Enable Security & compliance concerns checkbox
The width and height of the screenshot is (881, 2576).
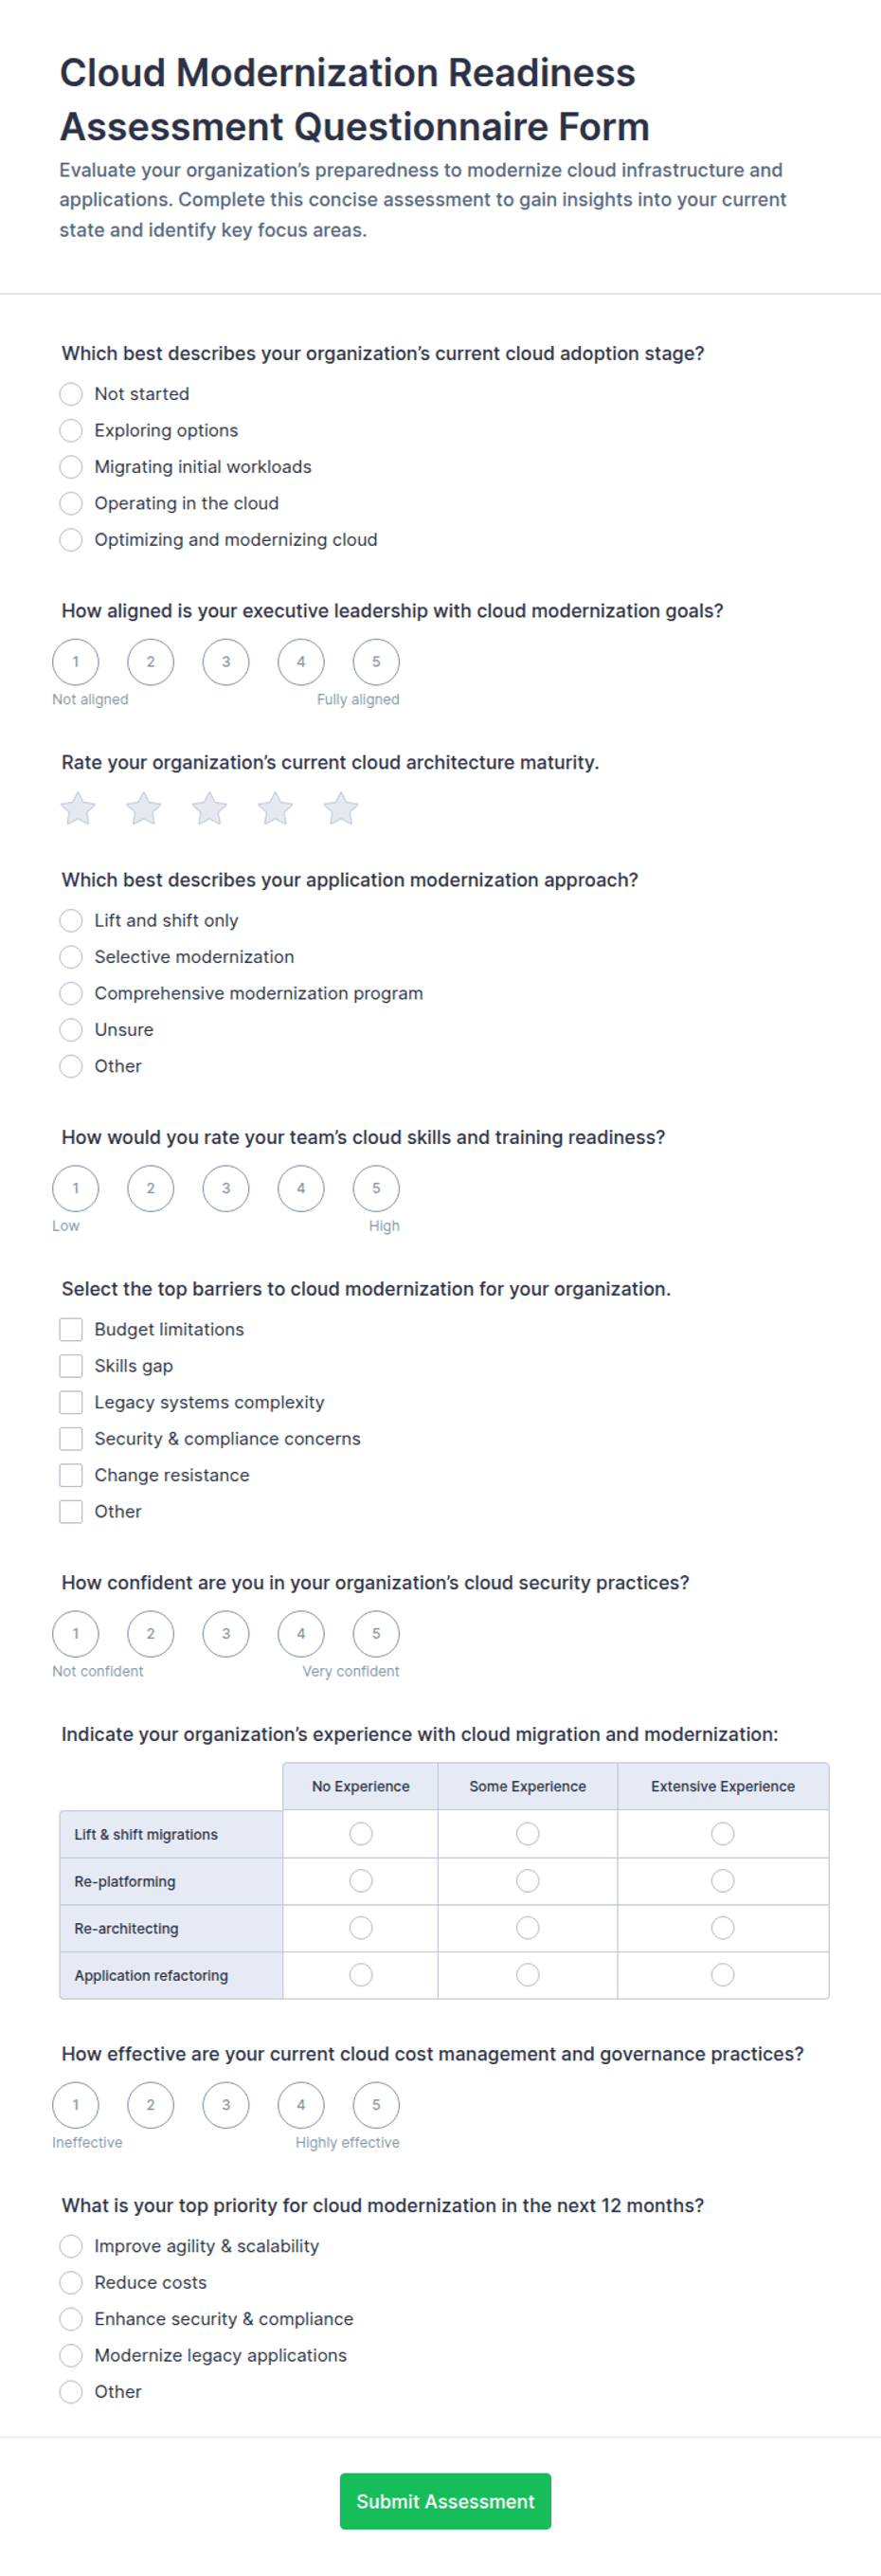tap(71, 1438)
